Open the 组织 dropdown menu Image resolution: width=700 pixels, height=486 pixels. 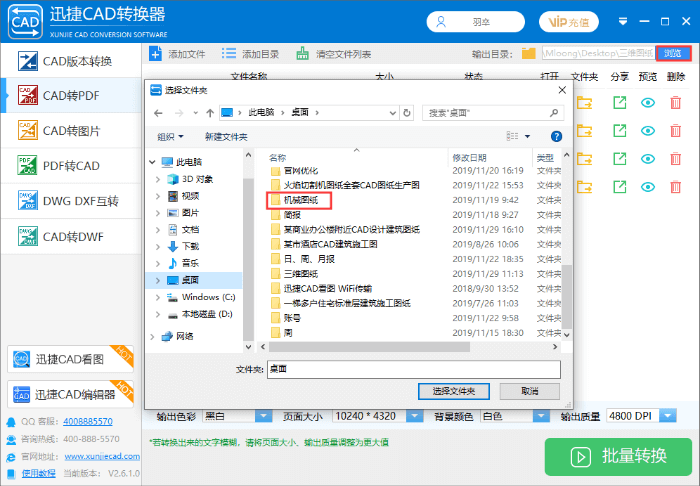[x=170, y=137]
